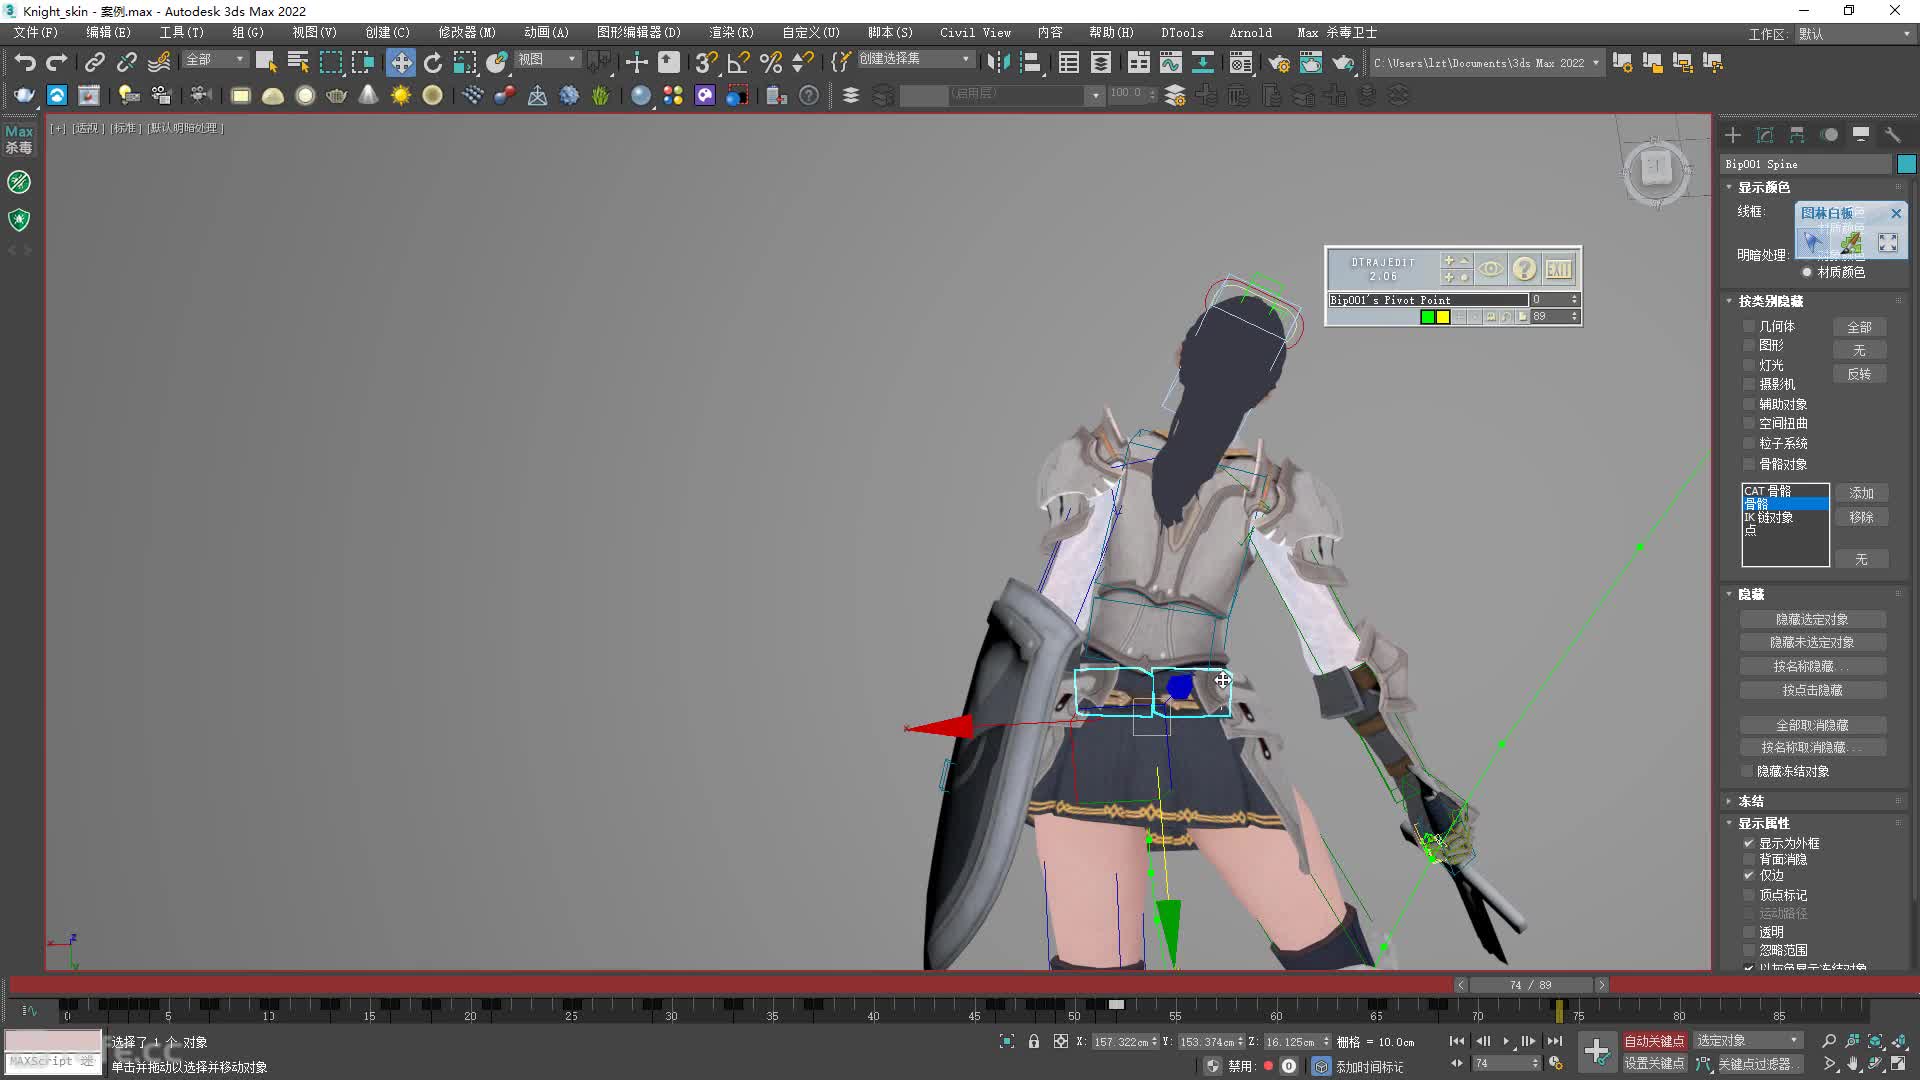Activate the Select and Link tool

(x=94, y=62)
